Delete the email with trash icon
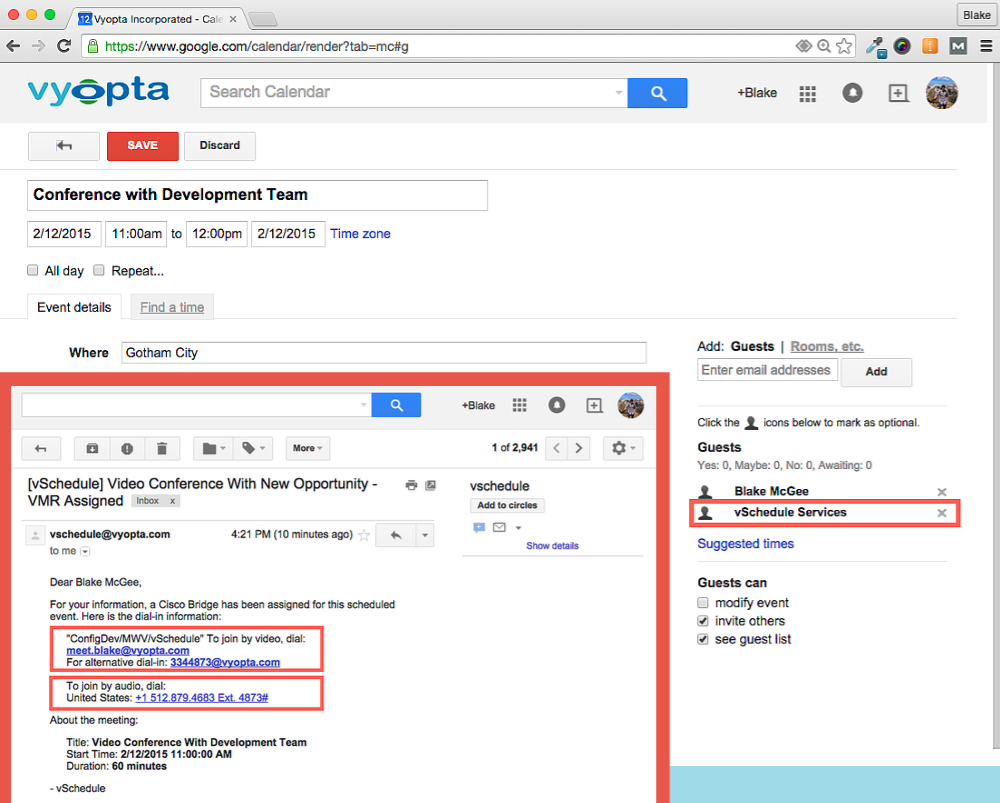The image size is (1000, 803). click(x=162, y=448)
